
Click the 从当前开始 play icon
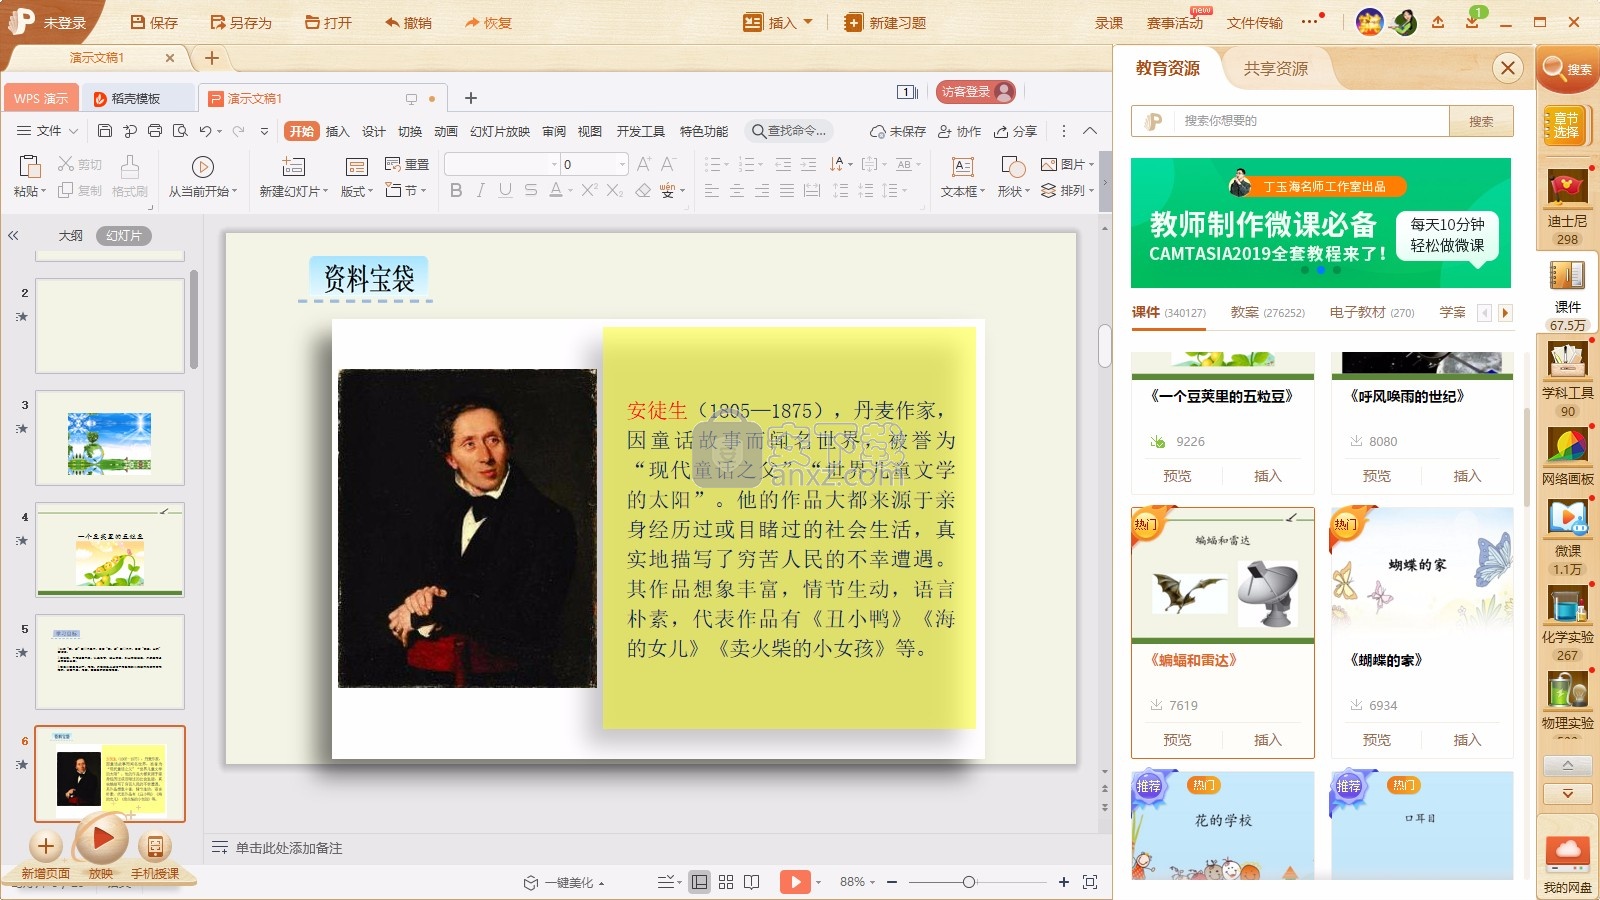202,166
